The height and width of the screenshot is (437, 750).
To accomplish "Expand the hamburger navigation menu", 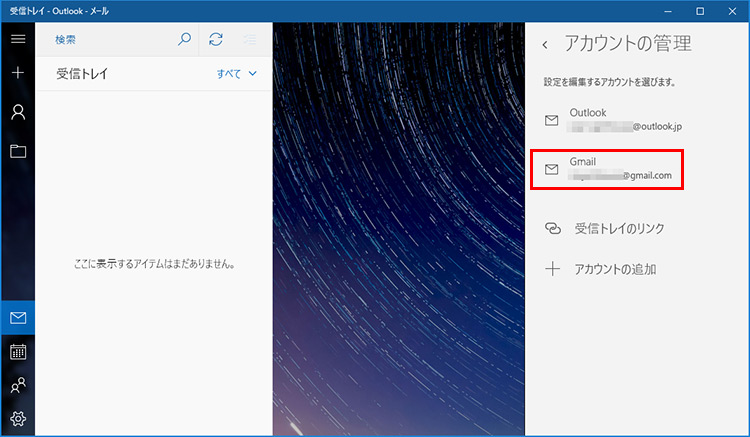I will 17,39.
